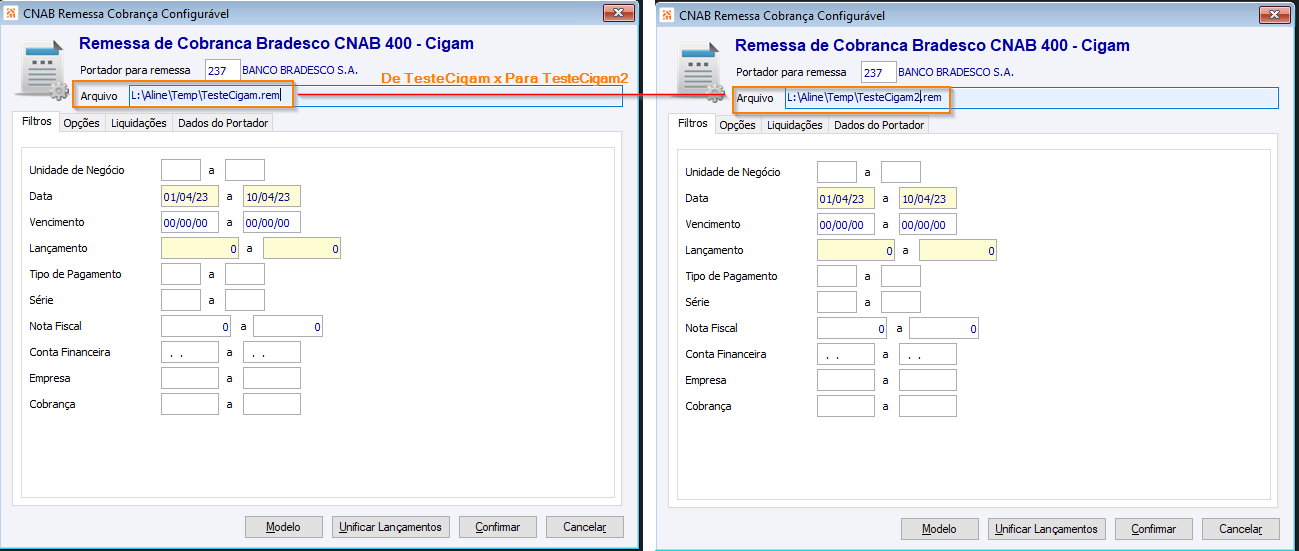Click second Série field in right window
Viewport: 1299px width, 551px height.
(x=901, y=302)
